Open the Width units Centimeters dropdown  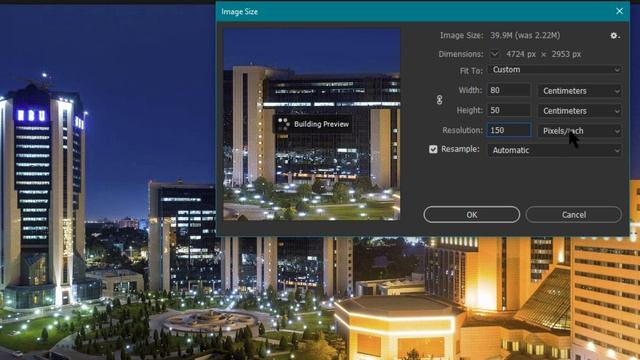(580, 91)
